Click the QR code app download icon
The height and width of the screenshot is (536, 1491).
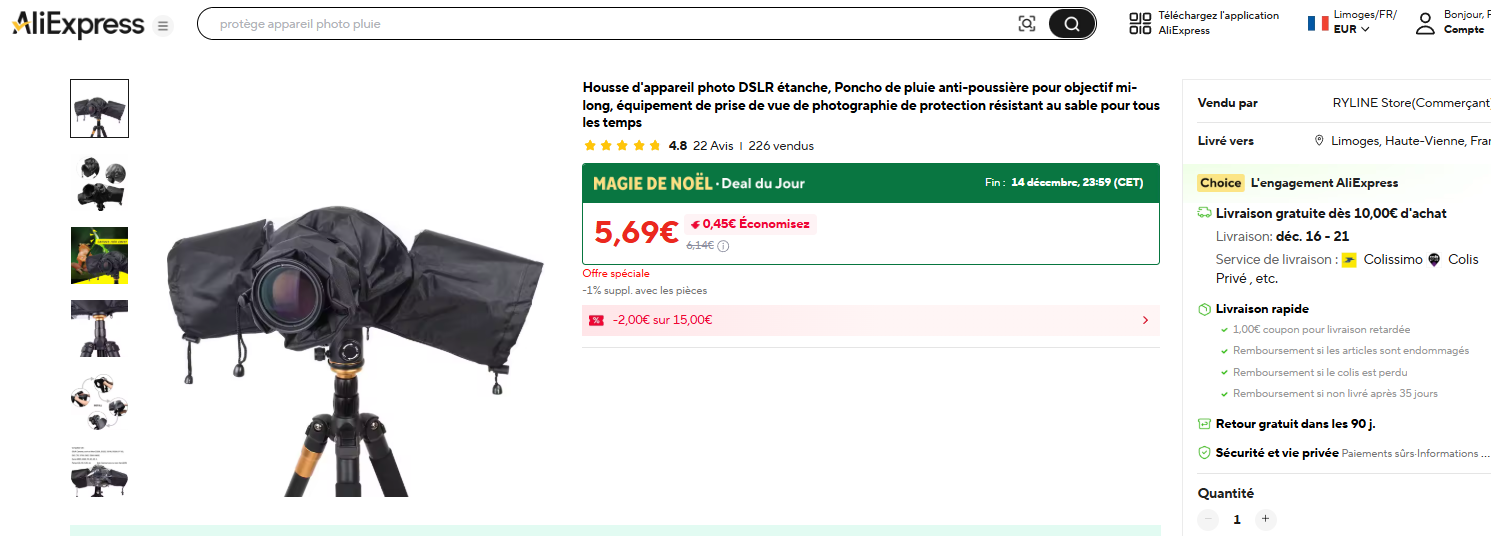click(x=1140, y=24)
